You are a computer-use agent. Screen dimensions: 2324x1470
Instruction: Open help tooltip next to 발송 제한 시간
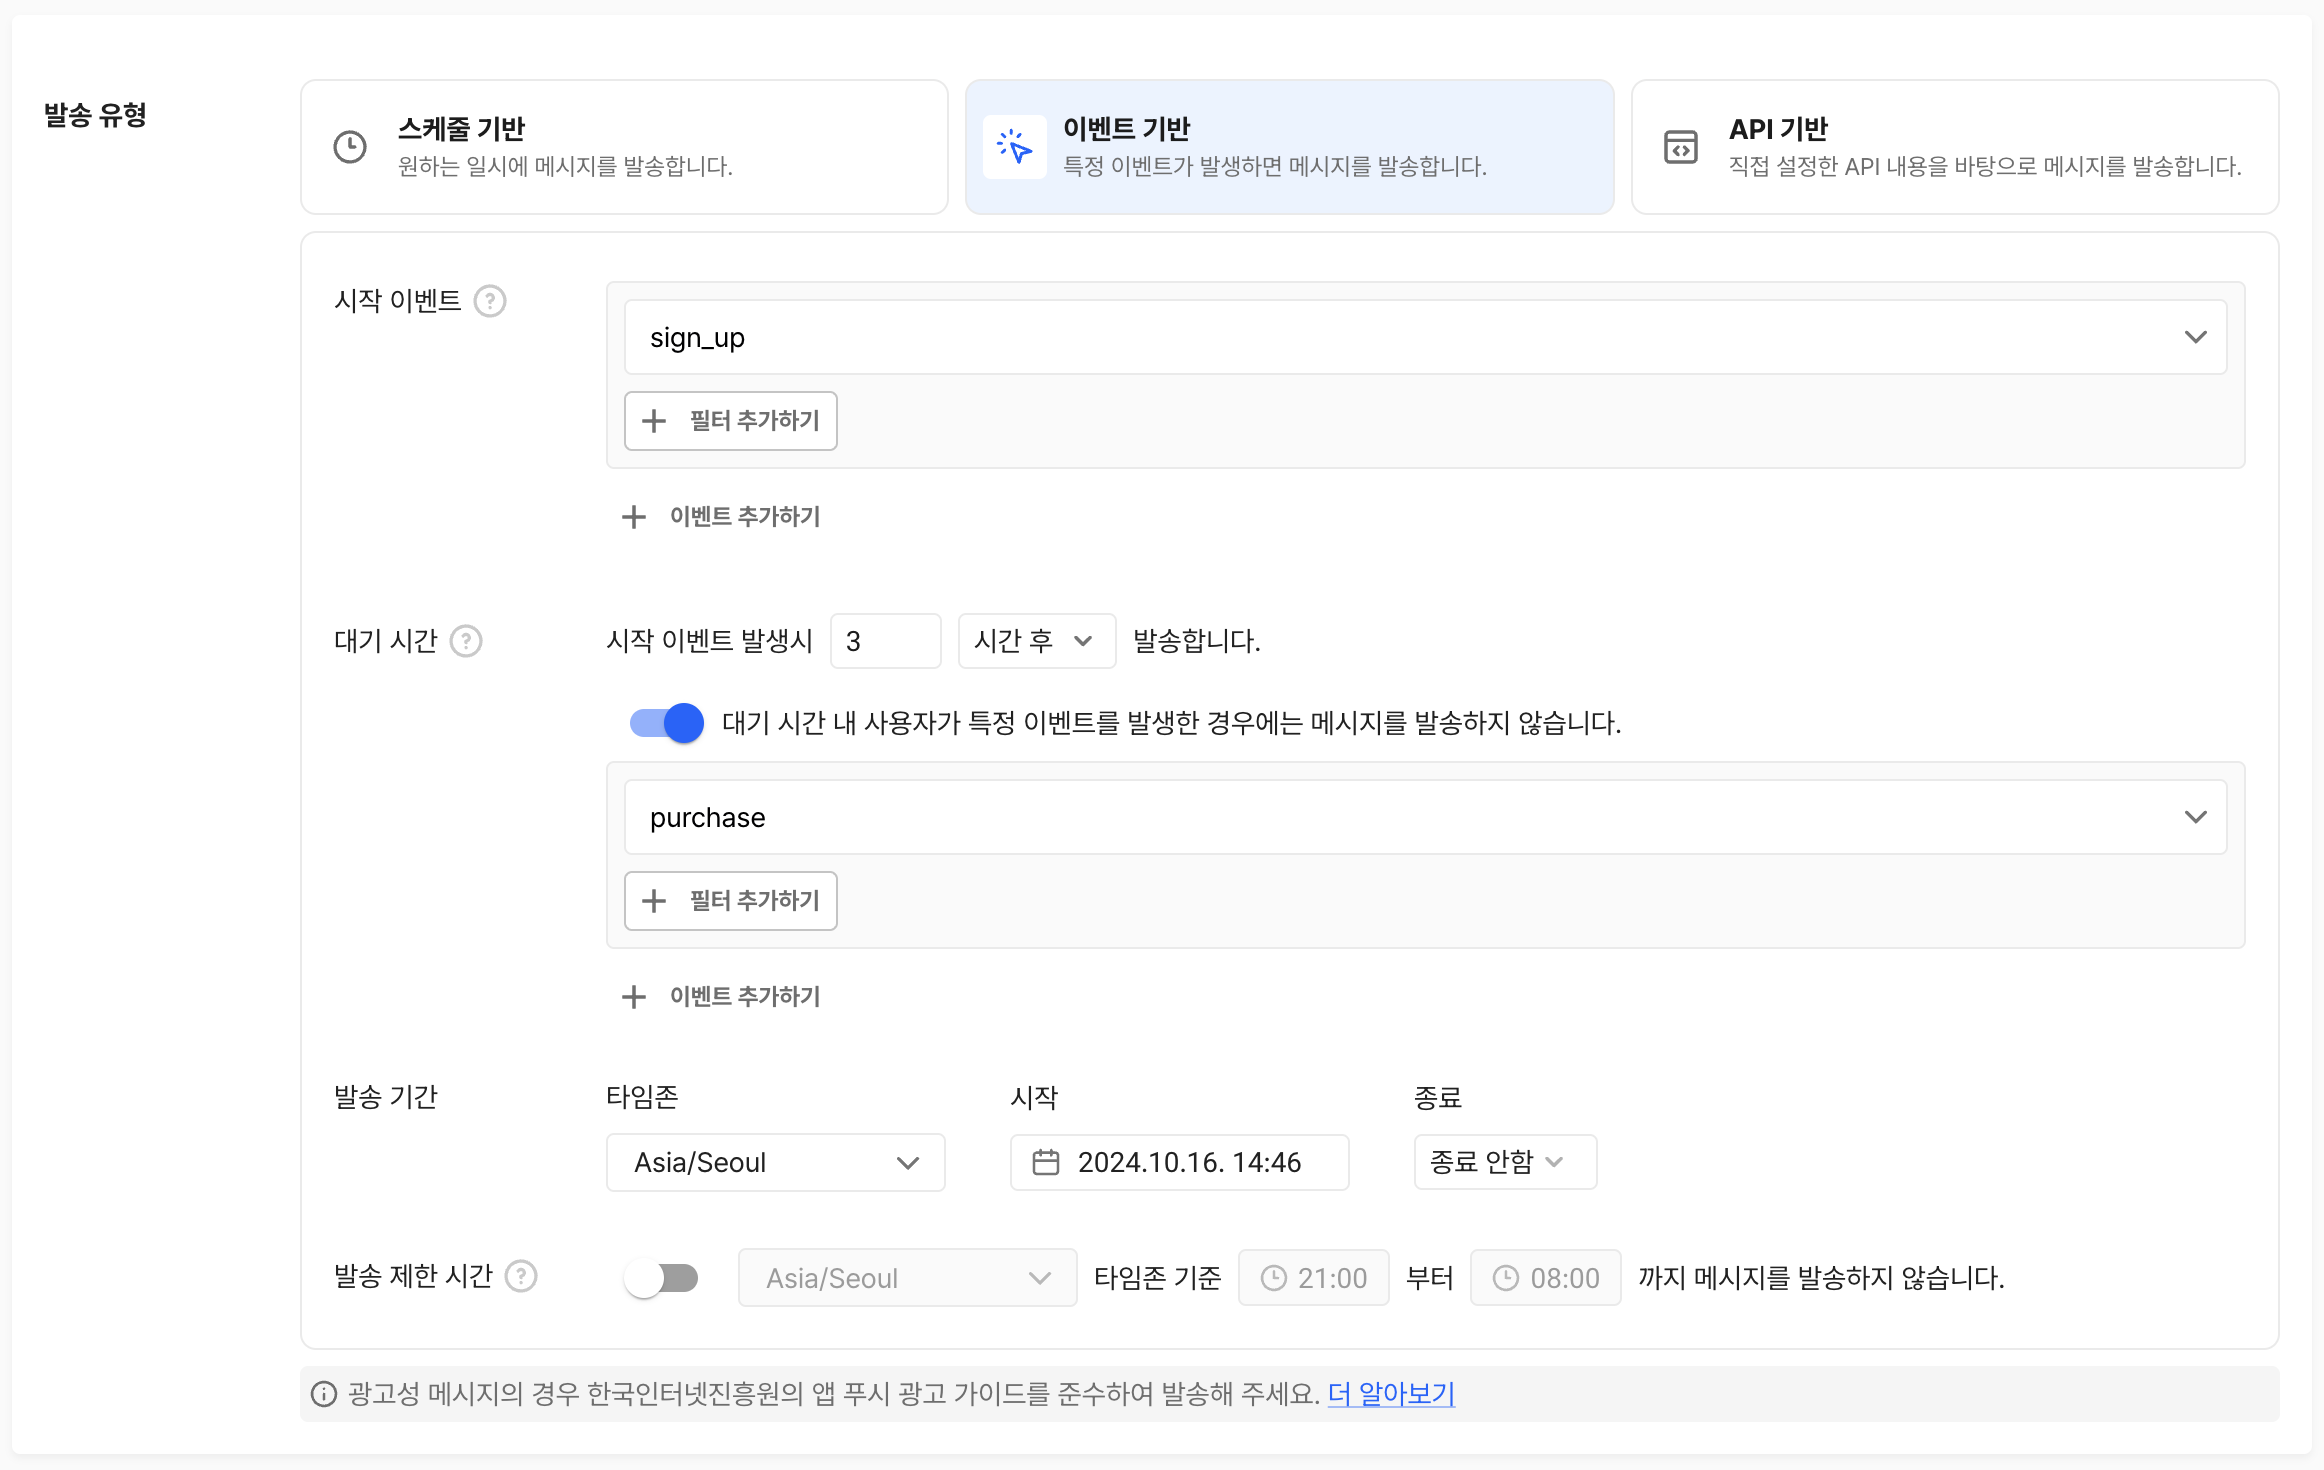[x=521, y=1276]
